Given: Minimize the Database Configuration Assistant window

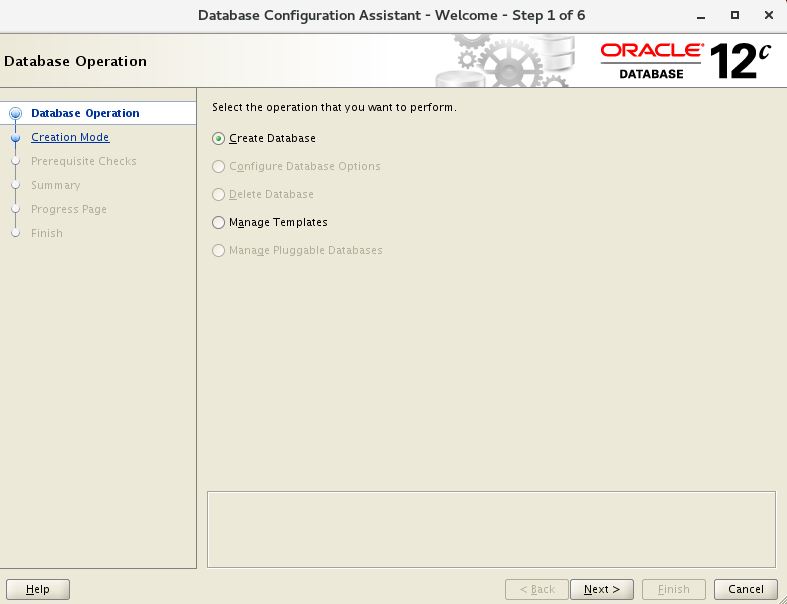Looking at the screenshot, I should [x=701, y=16].
